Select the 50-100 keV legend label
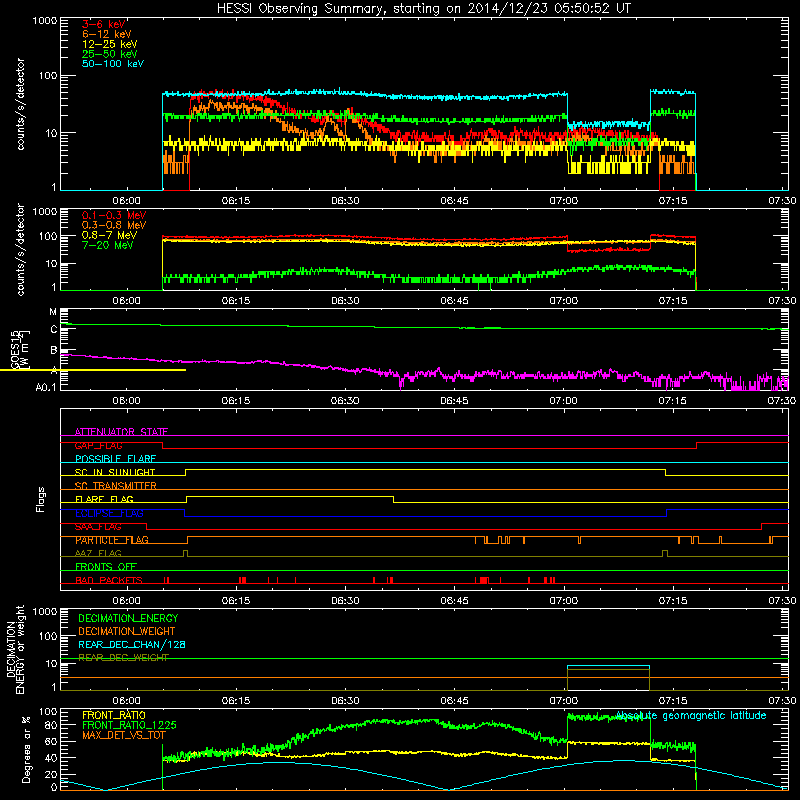The width and height of the screenshot is (800, 800). click(x=113, y=64)
